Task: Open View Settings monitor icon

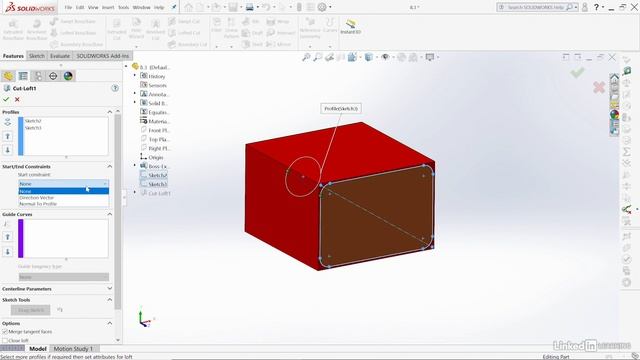Action: [x=430, y=57]
